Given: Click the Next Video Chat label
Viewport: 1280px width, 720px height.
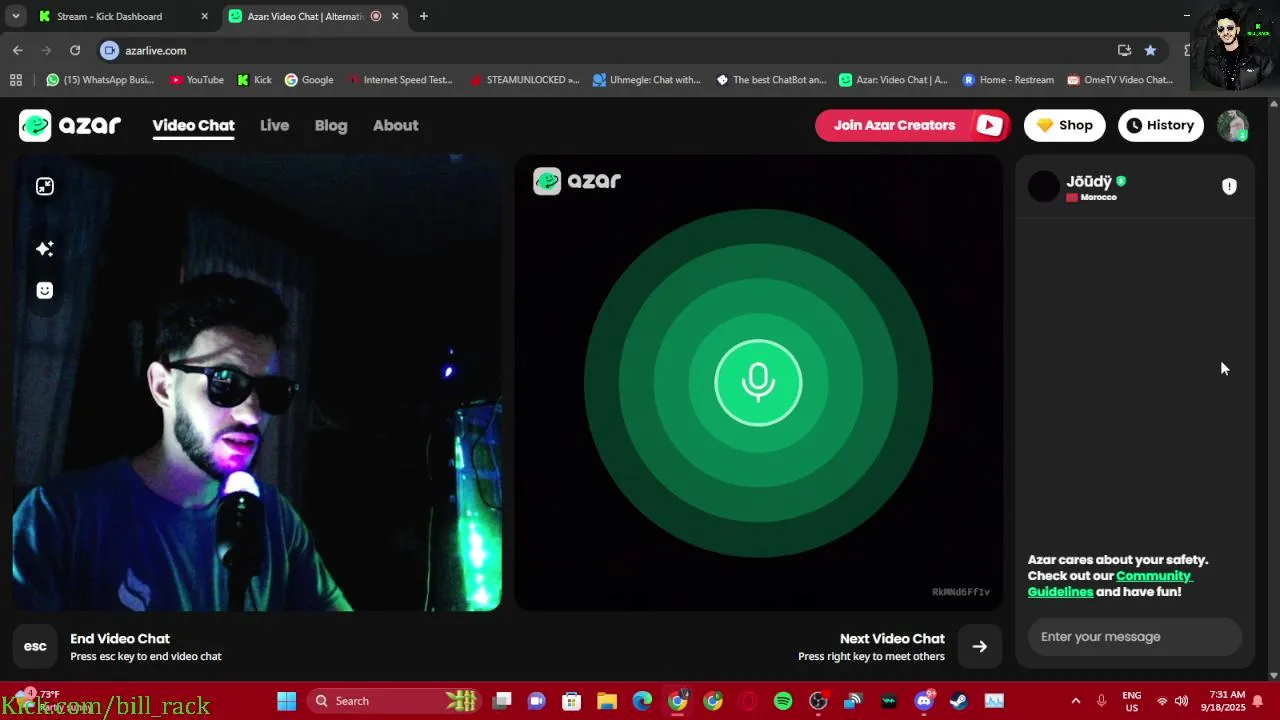Looking at the screenshot, I should point(892,638).
